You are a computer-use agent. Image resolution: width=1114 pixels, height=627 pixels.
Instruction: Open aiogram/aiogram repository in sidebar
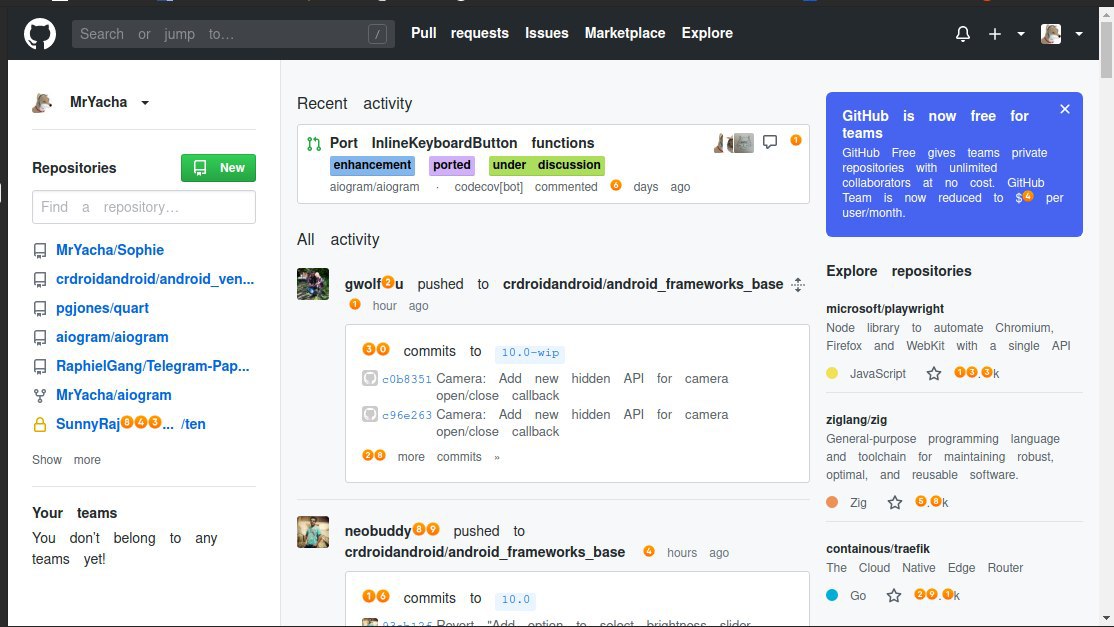pos(112,337)
